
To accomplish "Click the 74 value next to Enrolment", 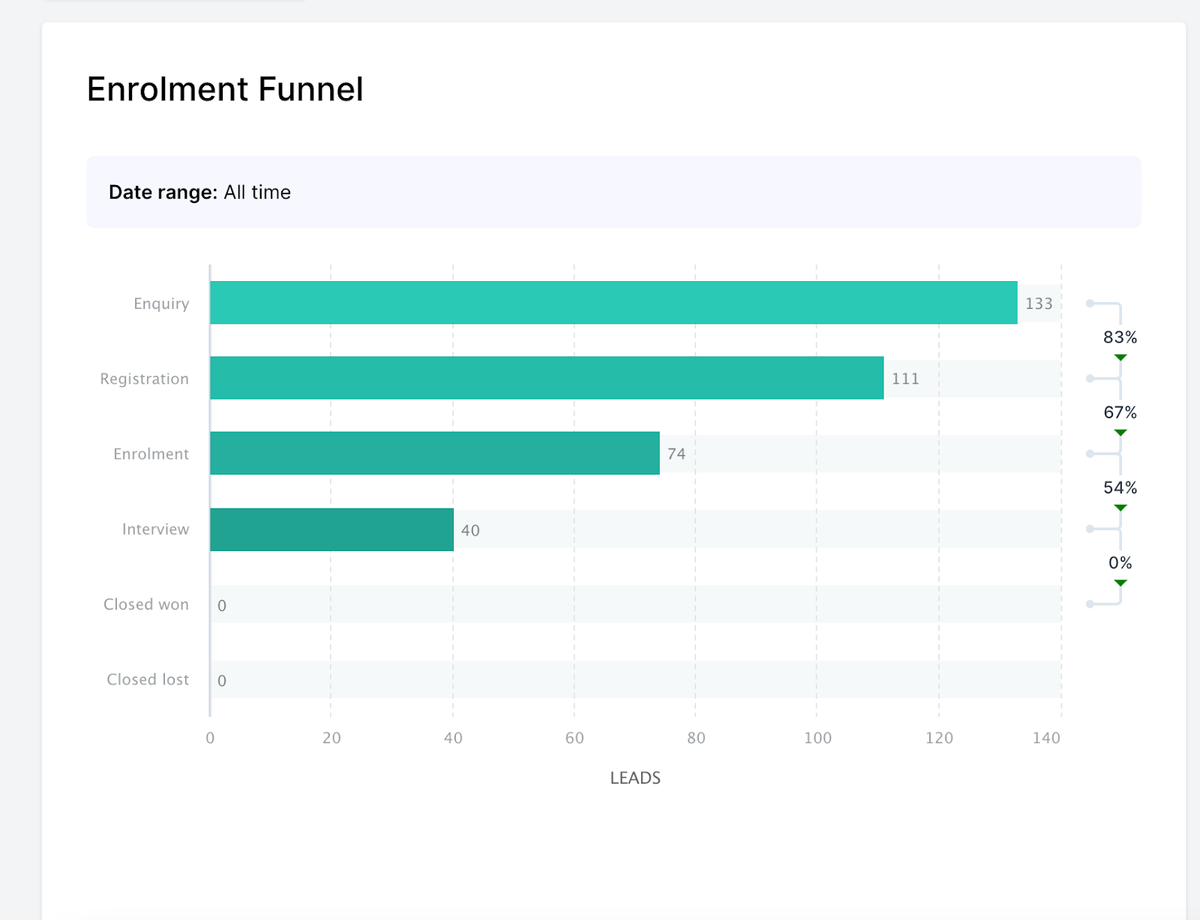I will pos(676,454).
